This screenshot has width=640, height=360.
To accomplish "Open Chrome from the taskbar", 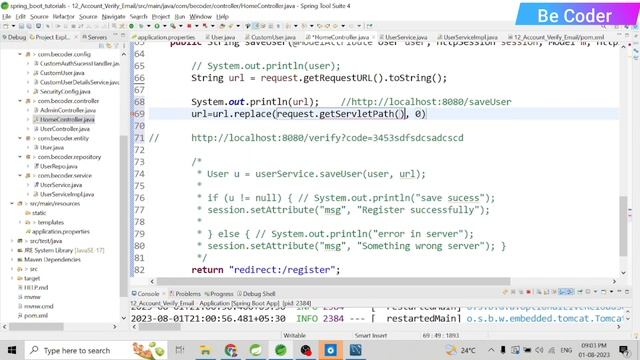I will pyautogui.click(x=231, y=350).
